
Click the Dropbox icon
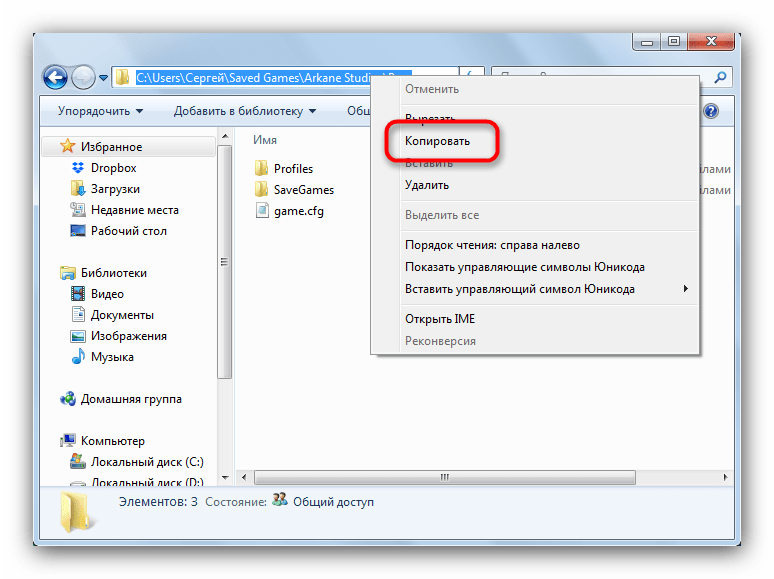point(78,168)
